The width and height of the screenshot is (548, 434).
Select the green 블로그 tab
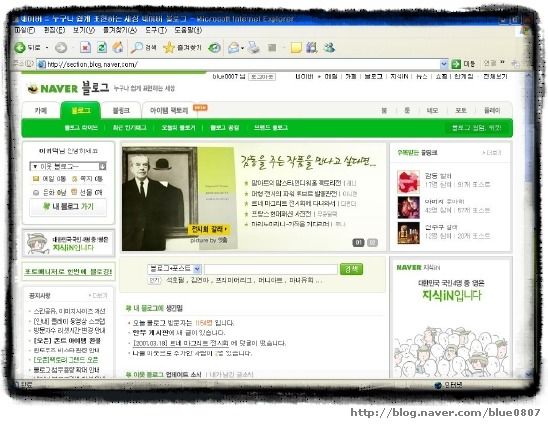(81, 110)
